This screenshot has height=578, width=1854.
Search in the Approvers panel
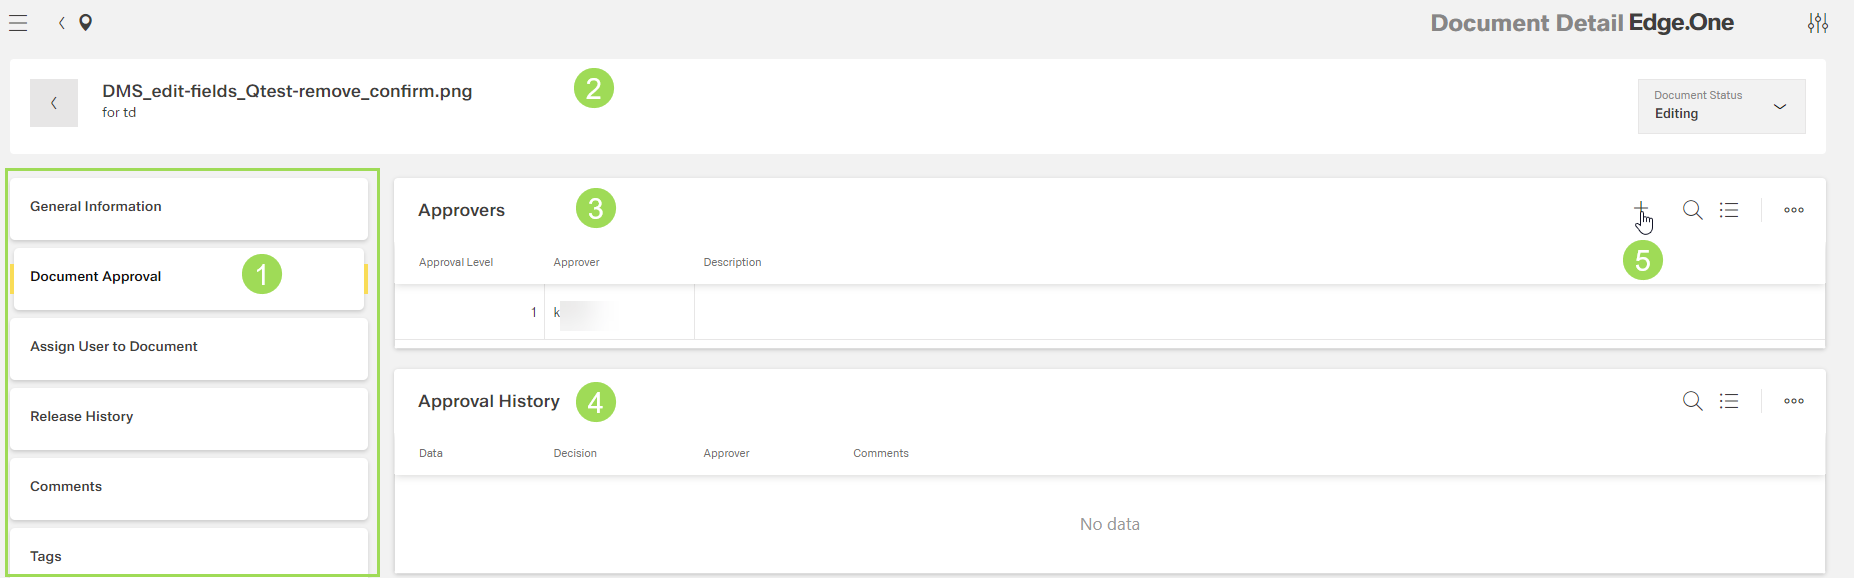[x=1692, y=210]
